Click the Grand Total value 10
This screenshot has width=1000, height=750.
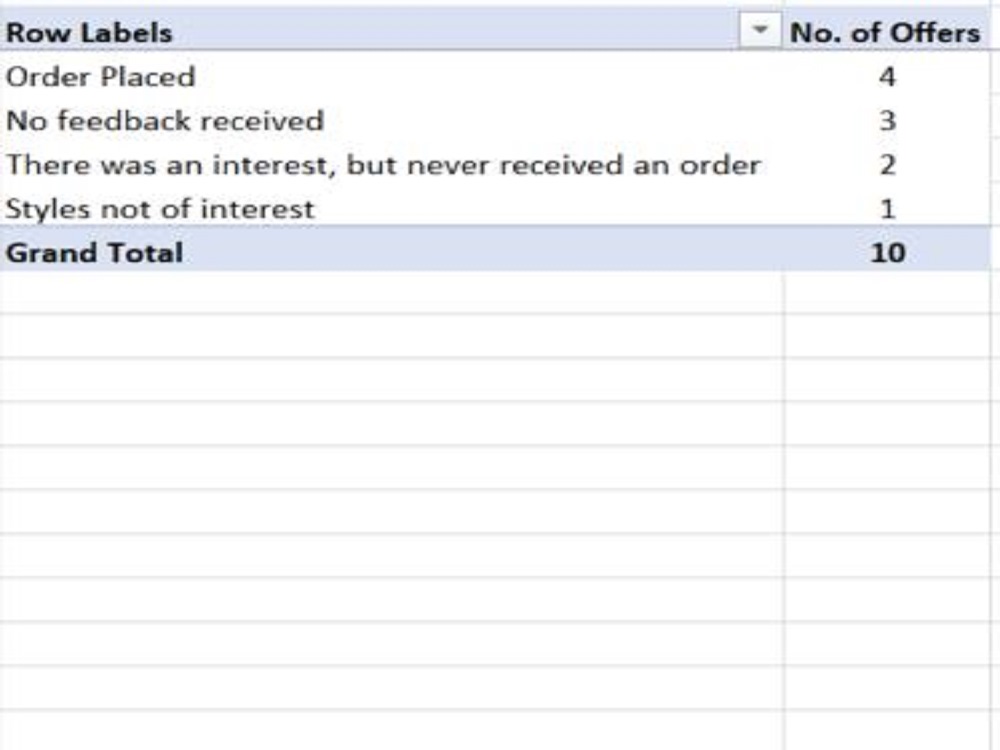tap(887, 252)
